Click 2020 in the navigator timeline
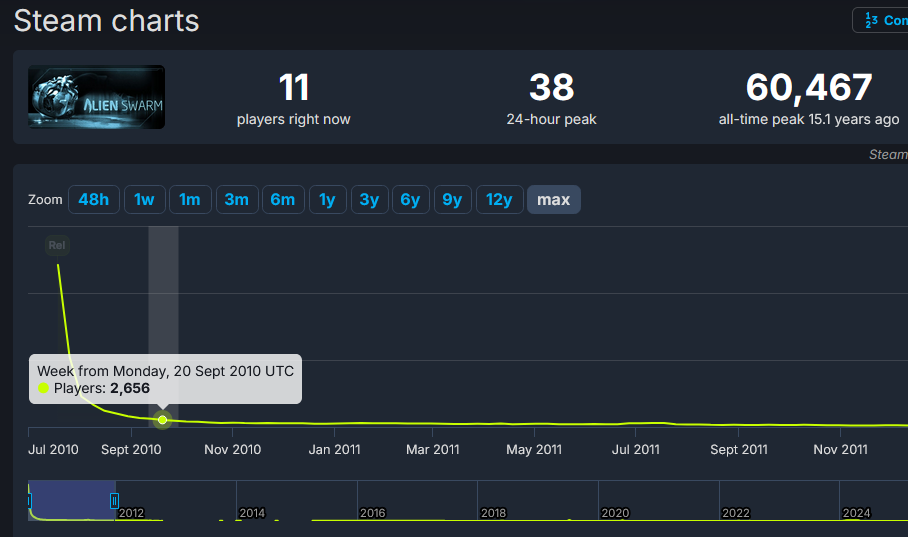 pyautogui.click(x=615, y=513)
